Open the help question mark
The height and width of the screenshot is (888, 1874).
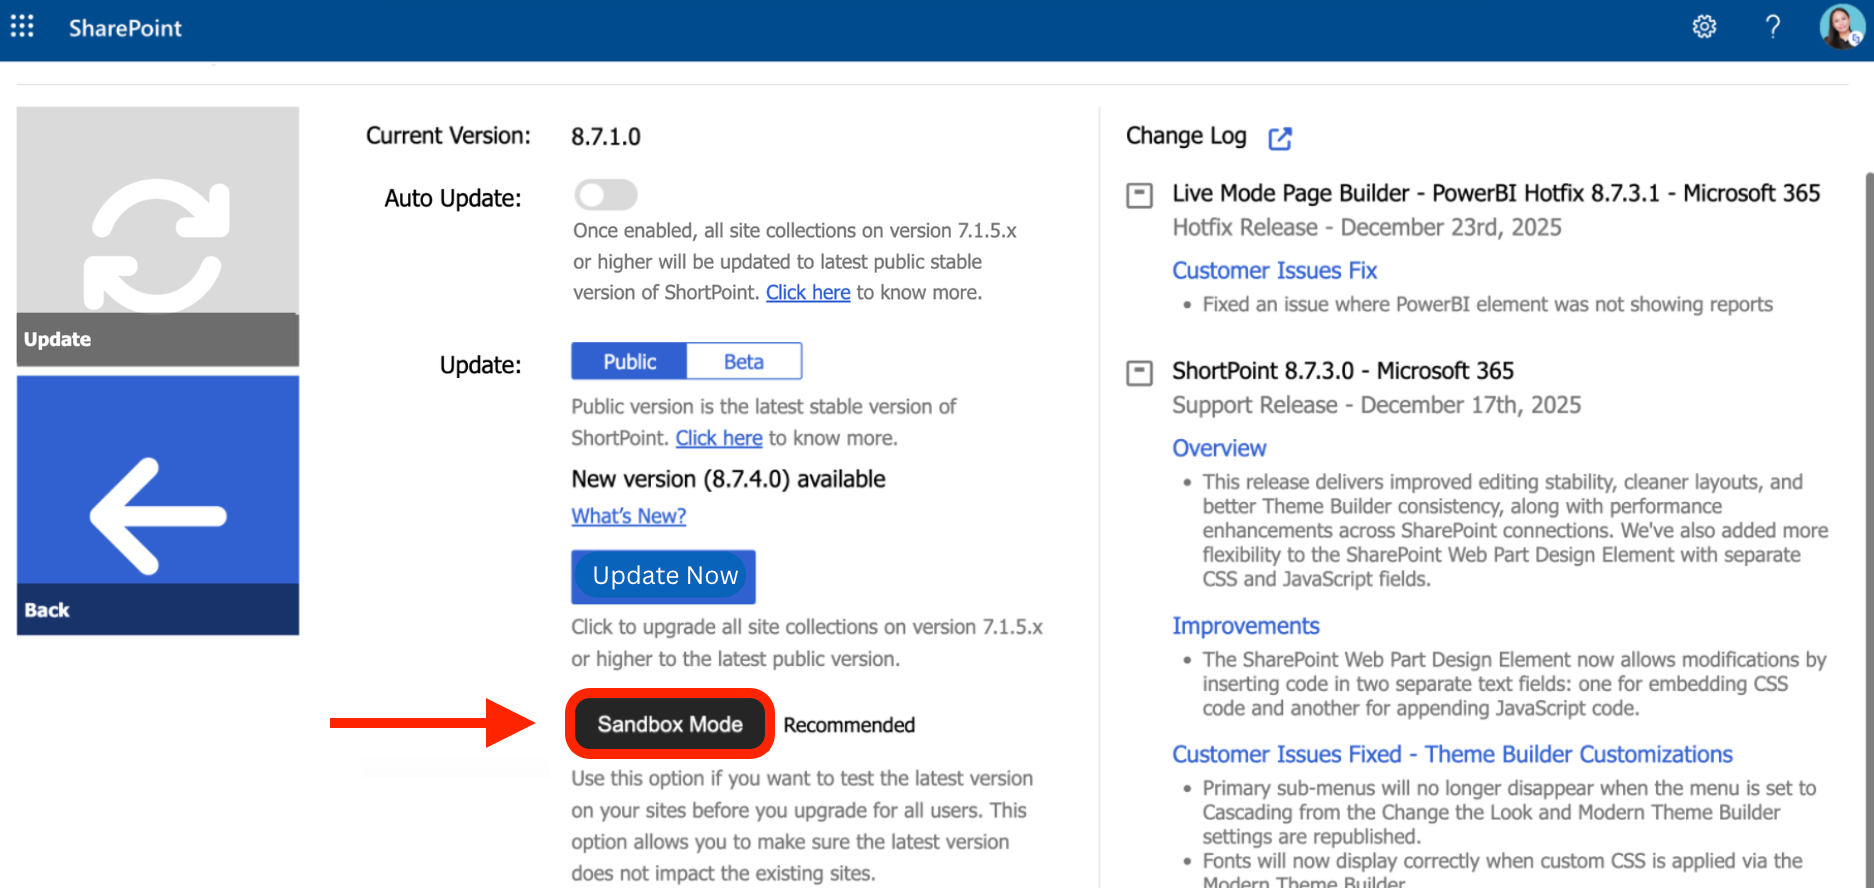point(1772,27)
